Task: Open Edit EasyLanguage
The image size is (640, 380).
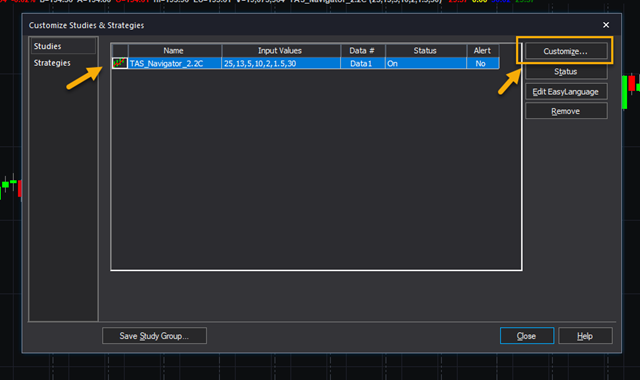Action: click(x=566, y=92)
